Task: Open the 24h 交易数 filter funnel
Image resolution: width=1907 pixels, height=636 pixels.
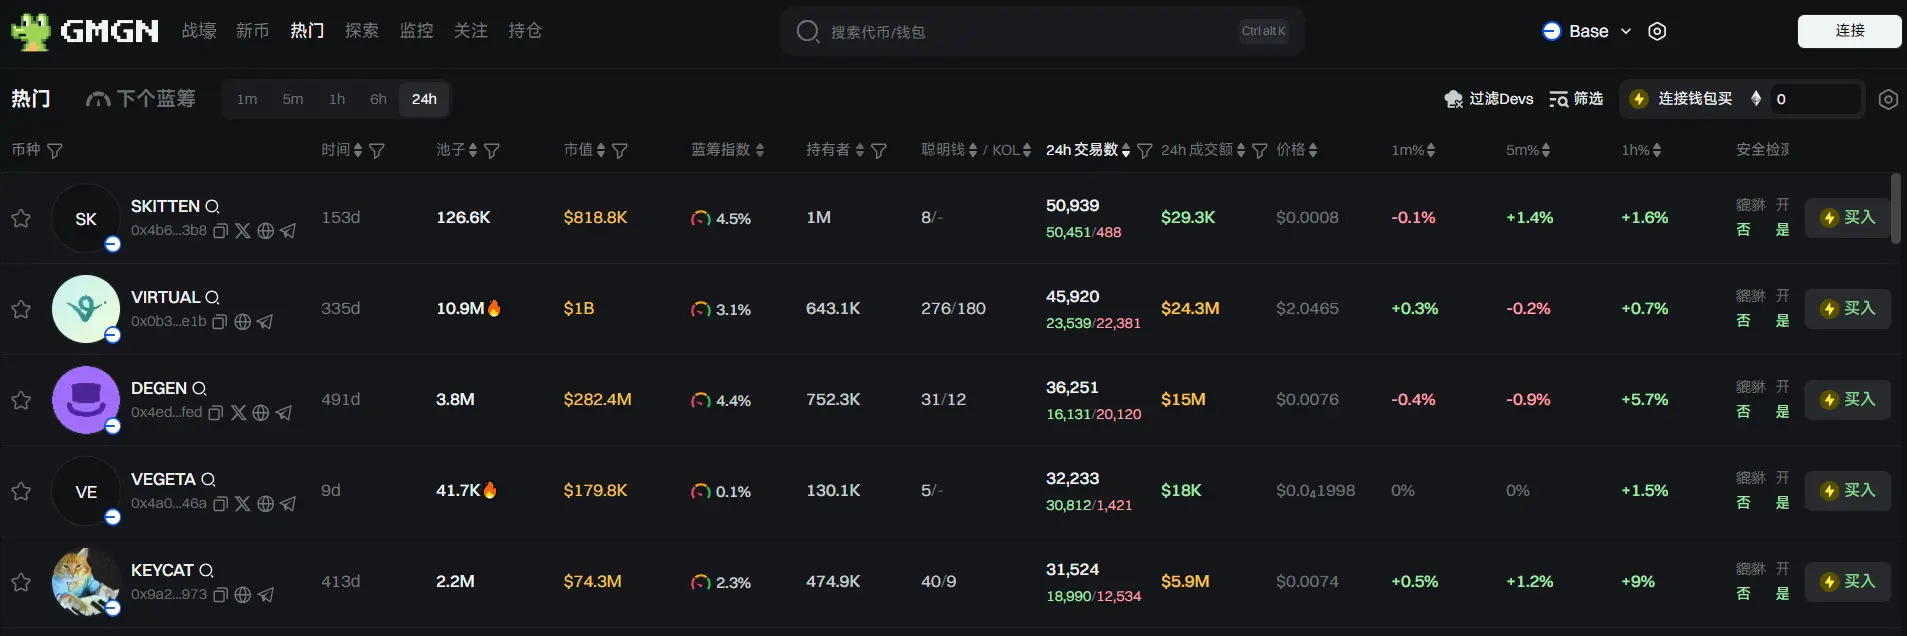Action: (1145, 151)
